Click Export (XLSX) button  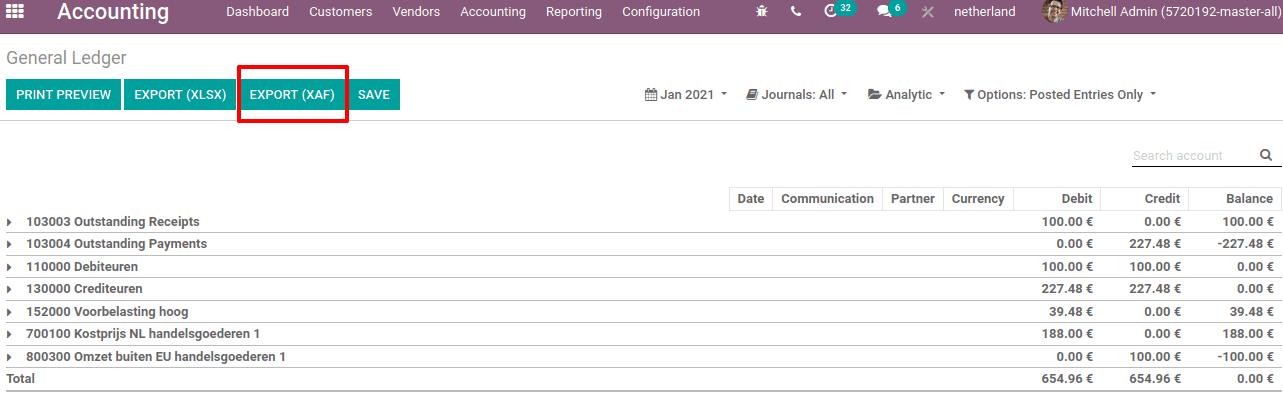coord(181,94)
